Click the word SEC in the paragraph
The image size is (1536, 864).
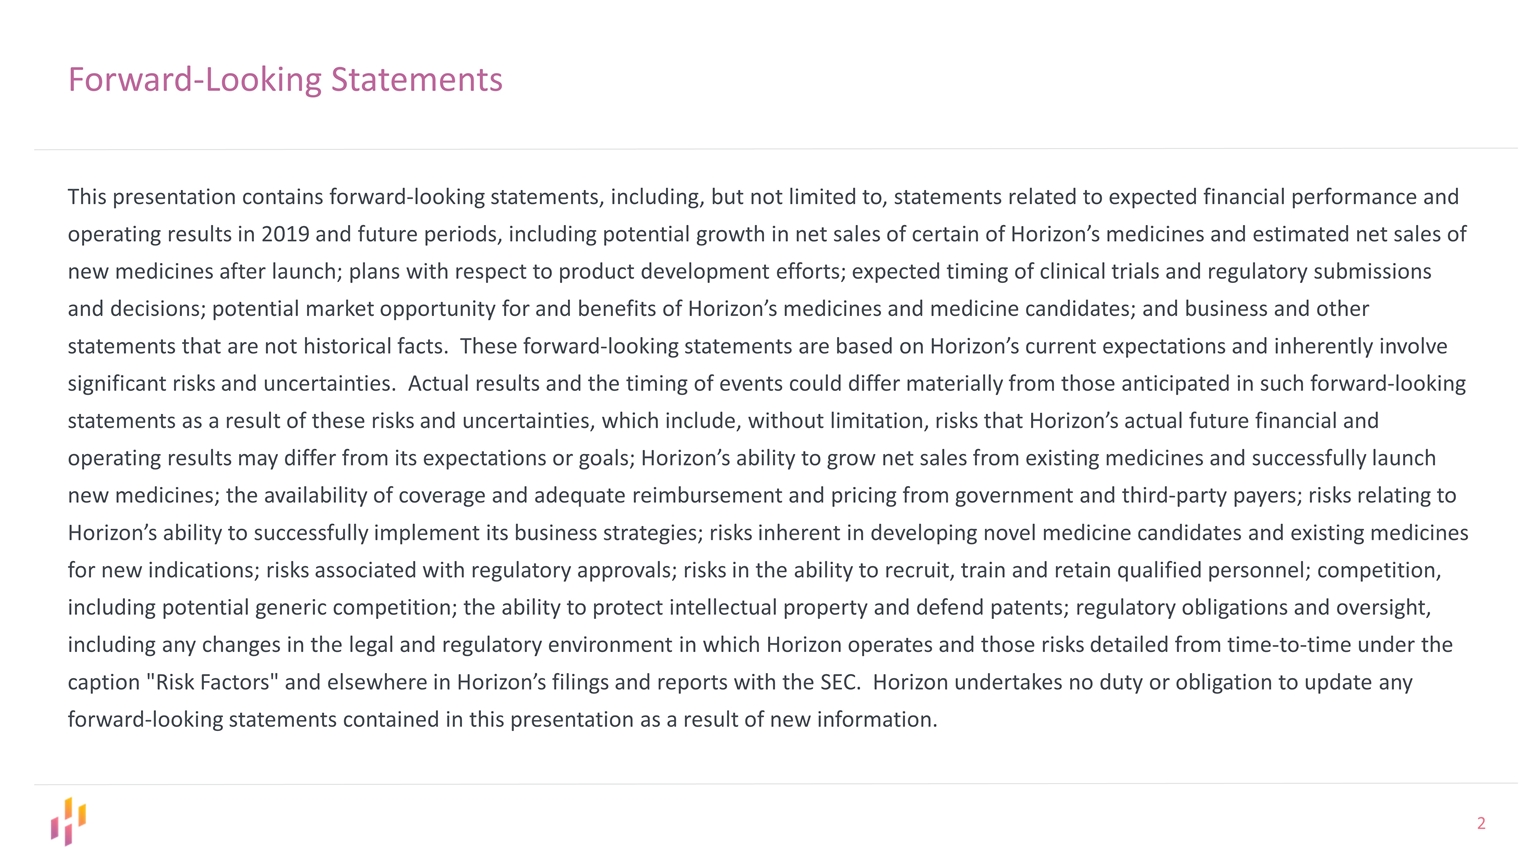click(x=838, y=682)
